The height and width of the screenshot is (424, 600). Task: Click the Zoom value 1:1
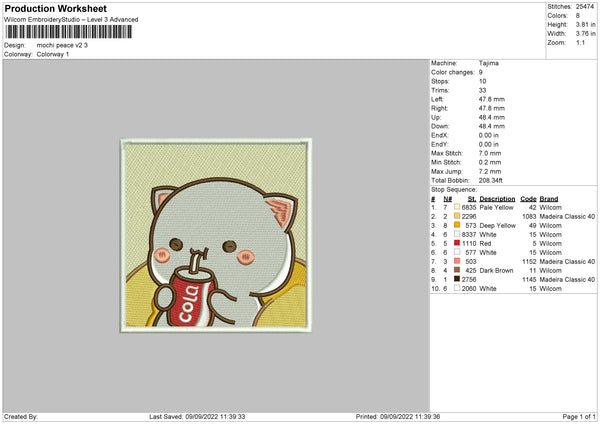(x=580, y=42)
